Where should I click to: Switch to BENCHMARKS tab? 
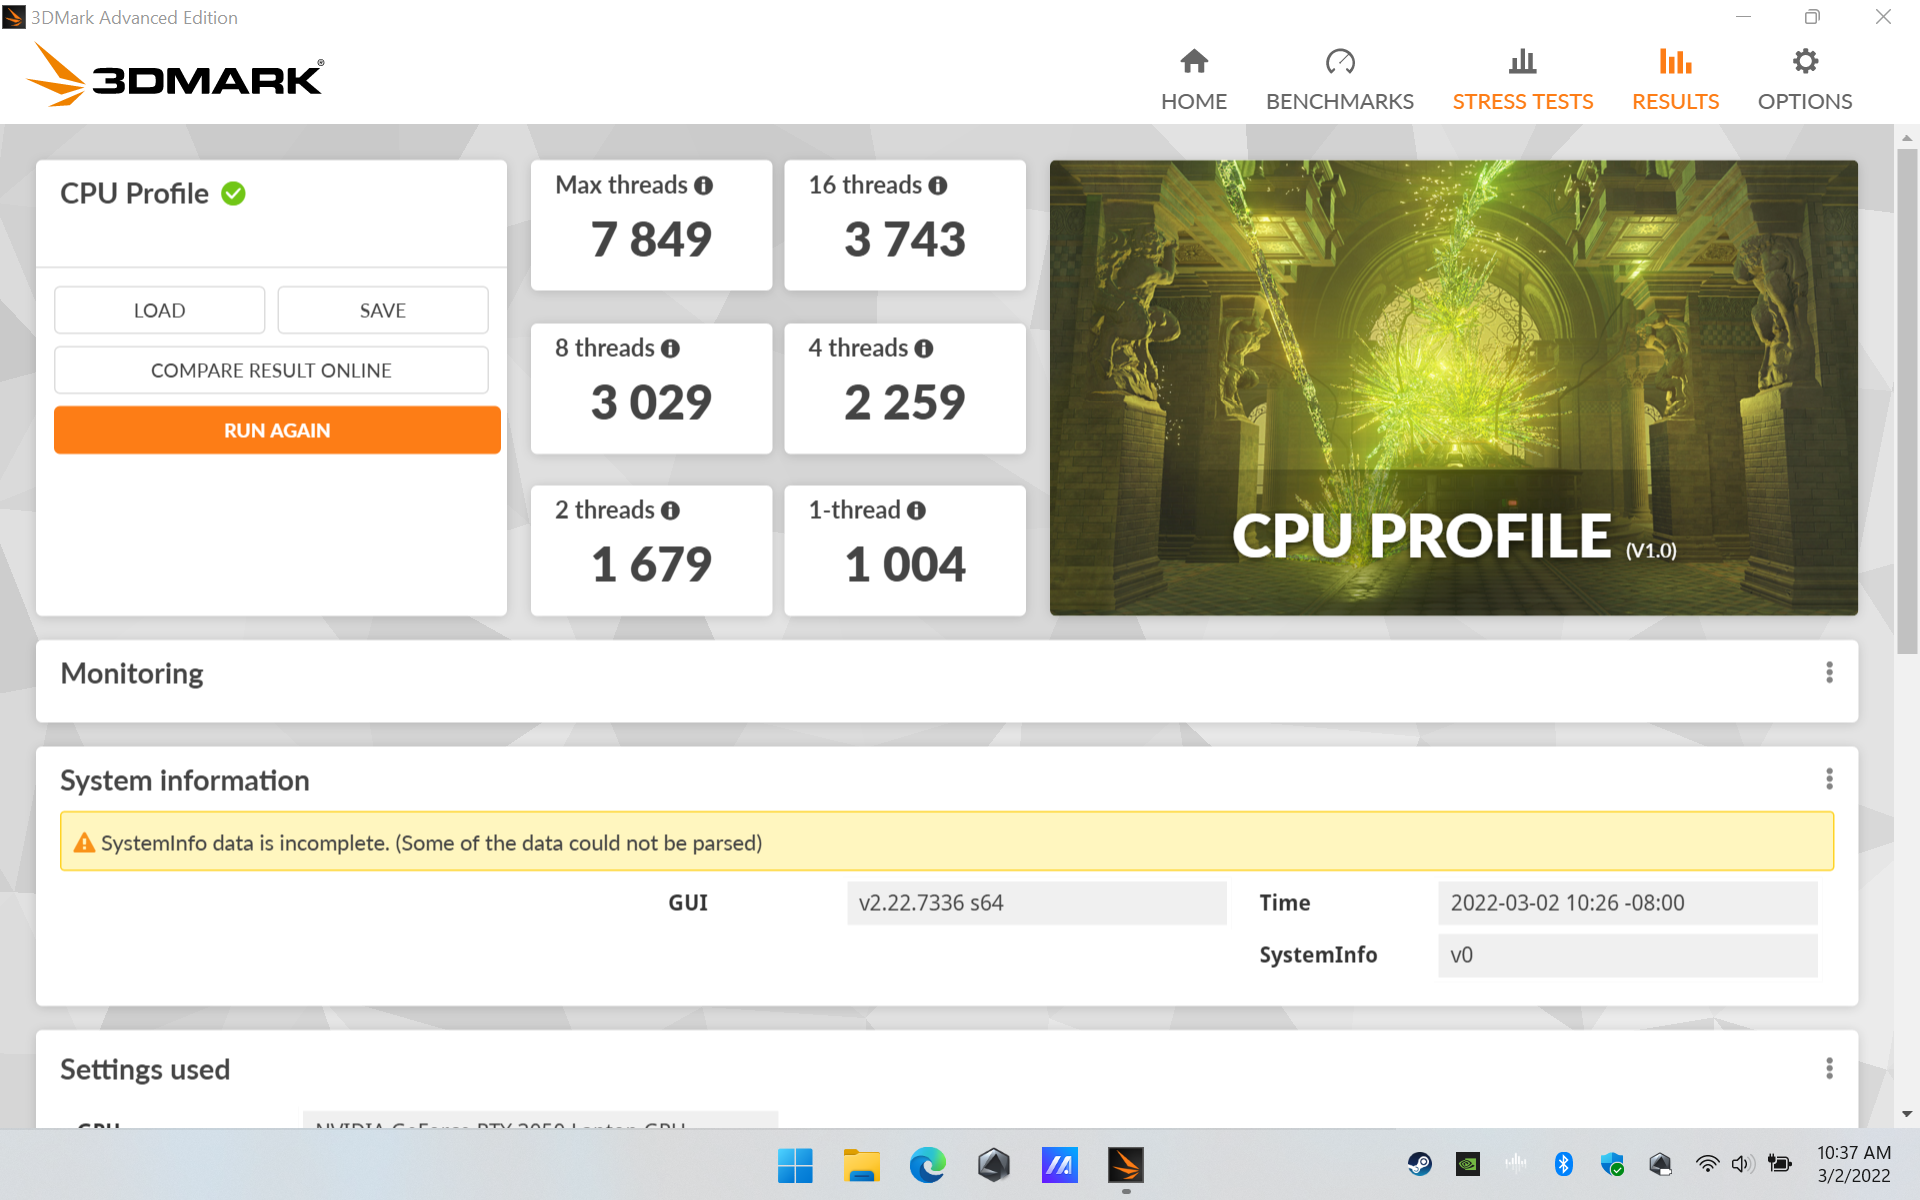[1339, 80]
